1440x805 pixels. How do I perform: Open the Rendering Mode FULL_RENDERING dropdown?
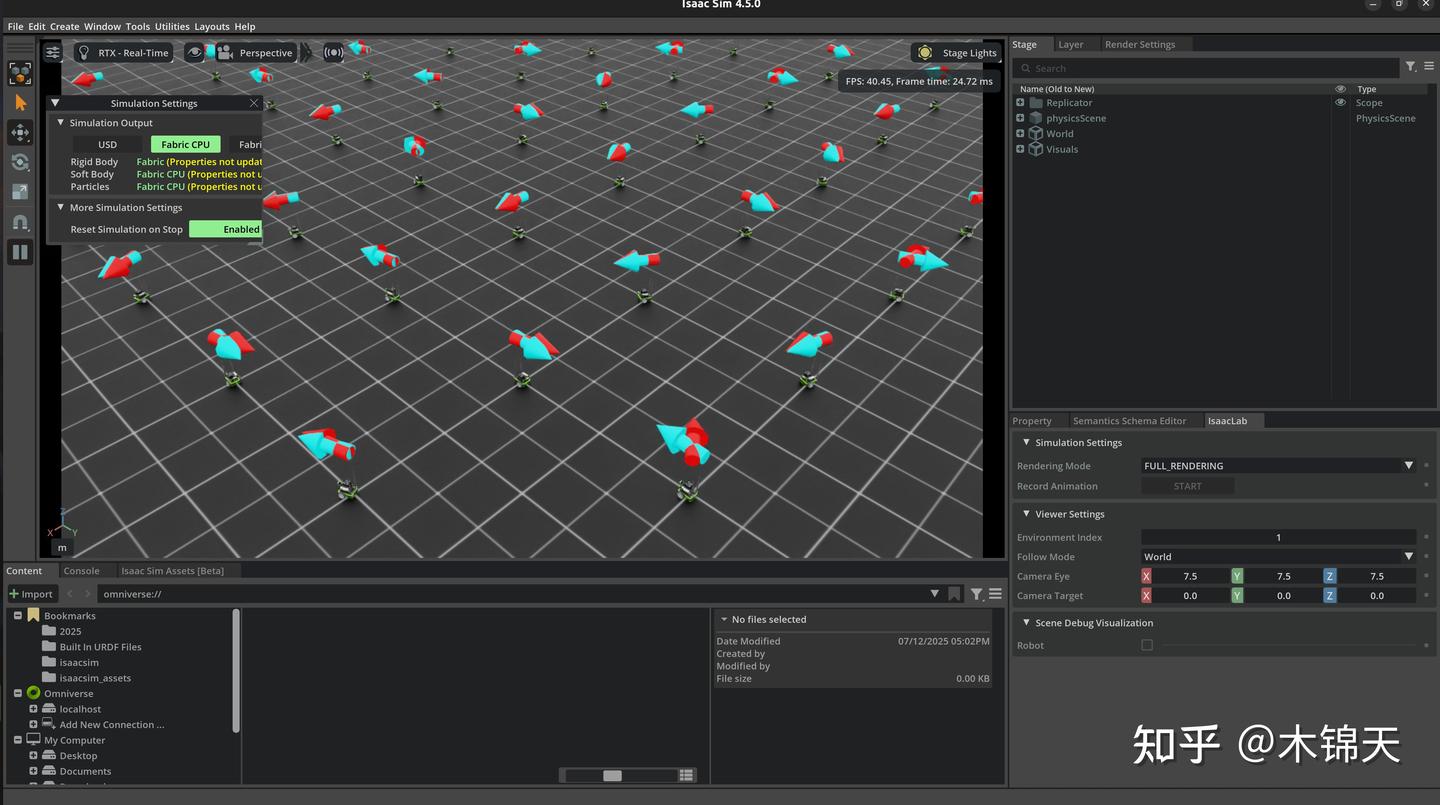pyautogui.click(x=1279, y=466)
